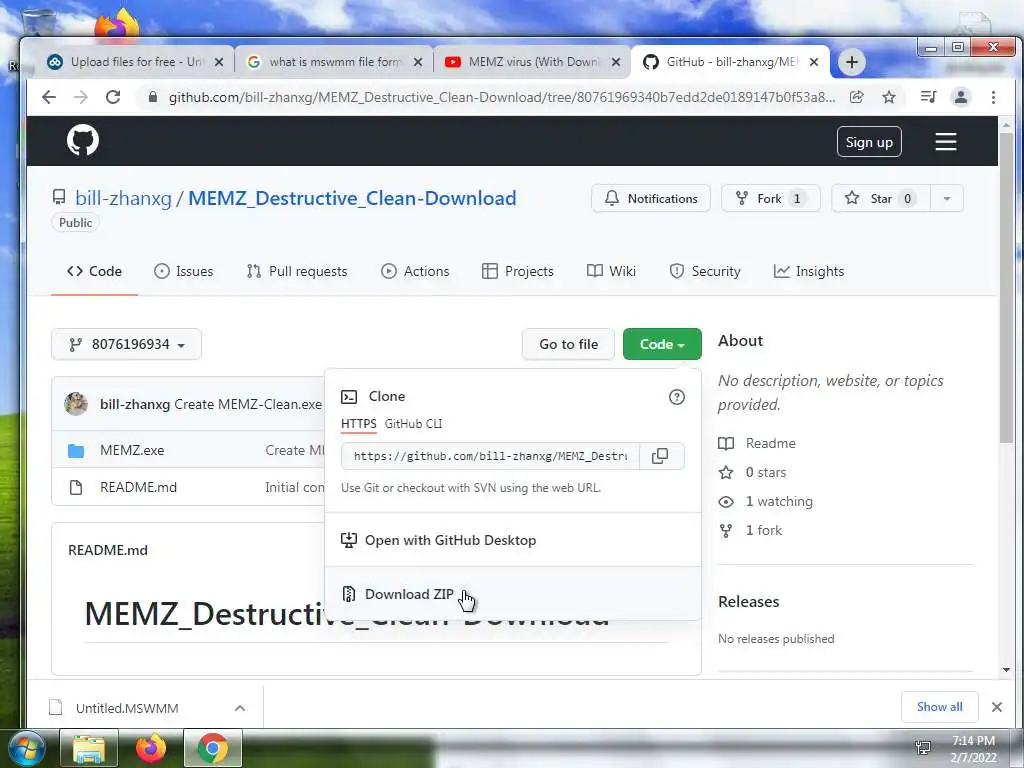1024x768 pixels.
Task: Click the network tray icon
Action: (x=923, y=748)
